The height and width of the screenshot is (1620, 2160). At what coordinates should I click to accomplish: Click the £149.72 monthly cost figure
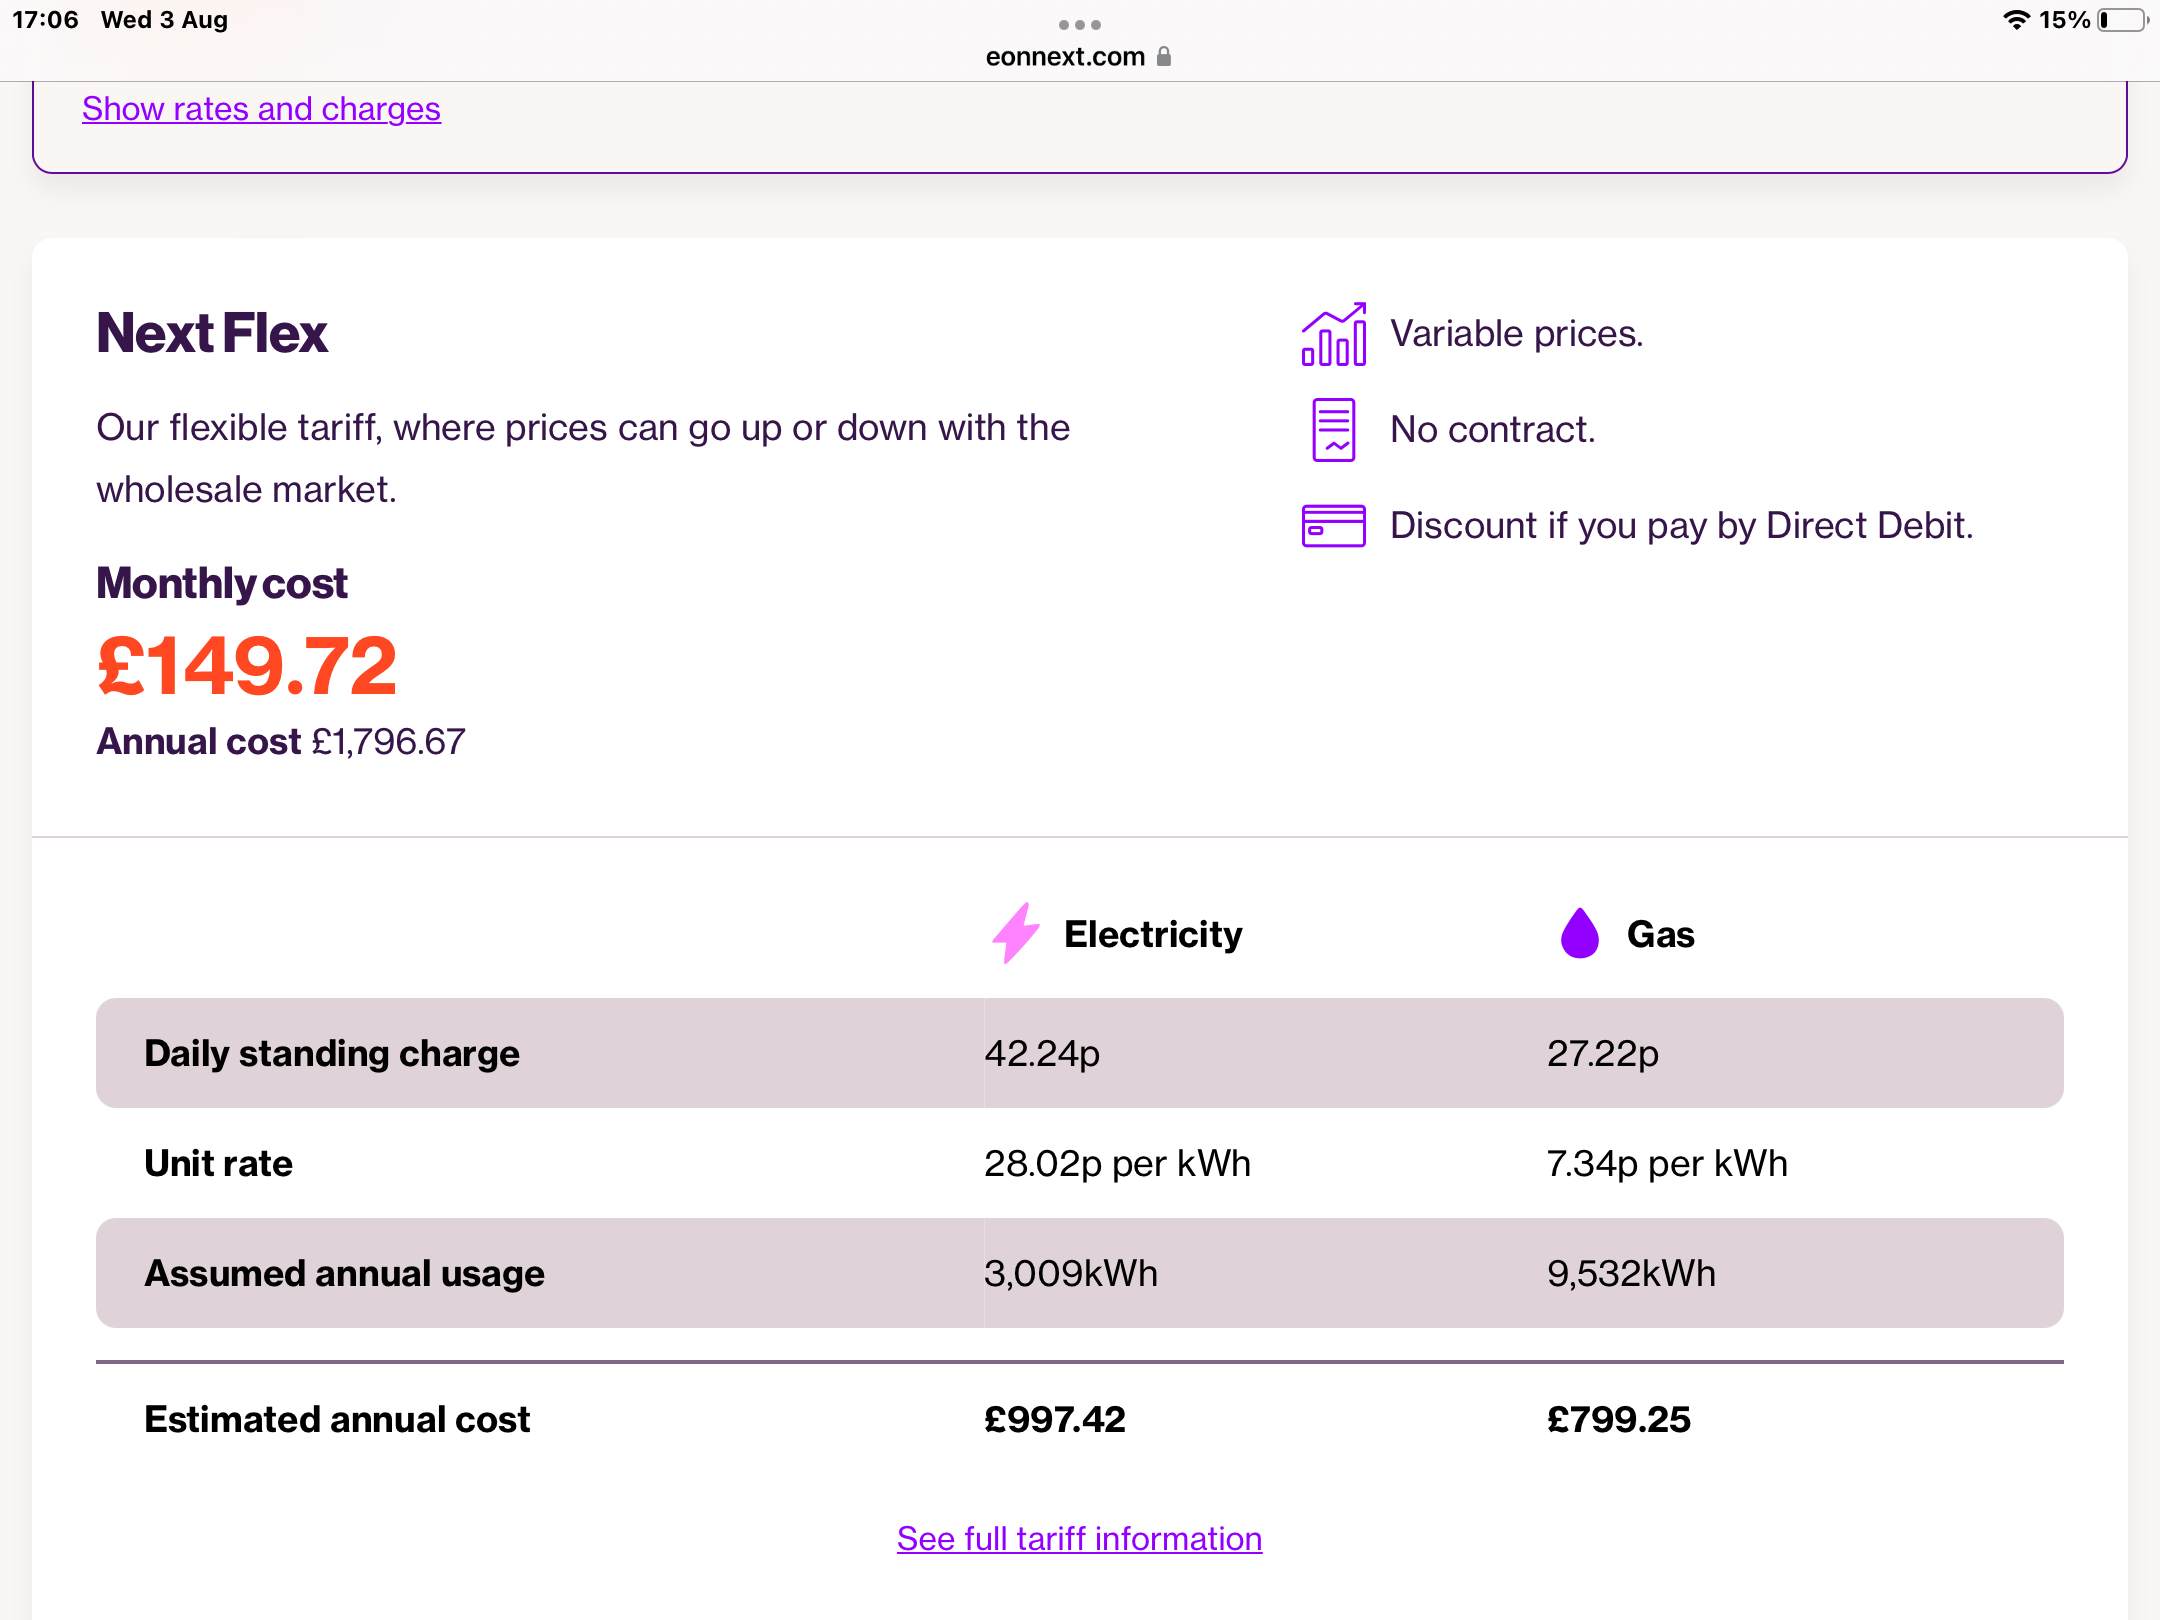click(247, 666)
